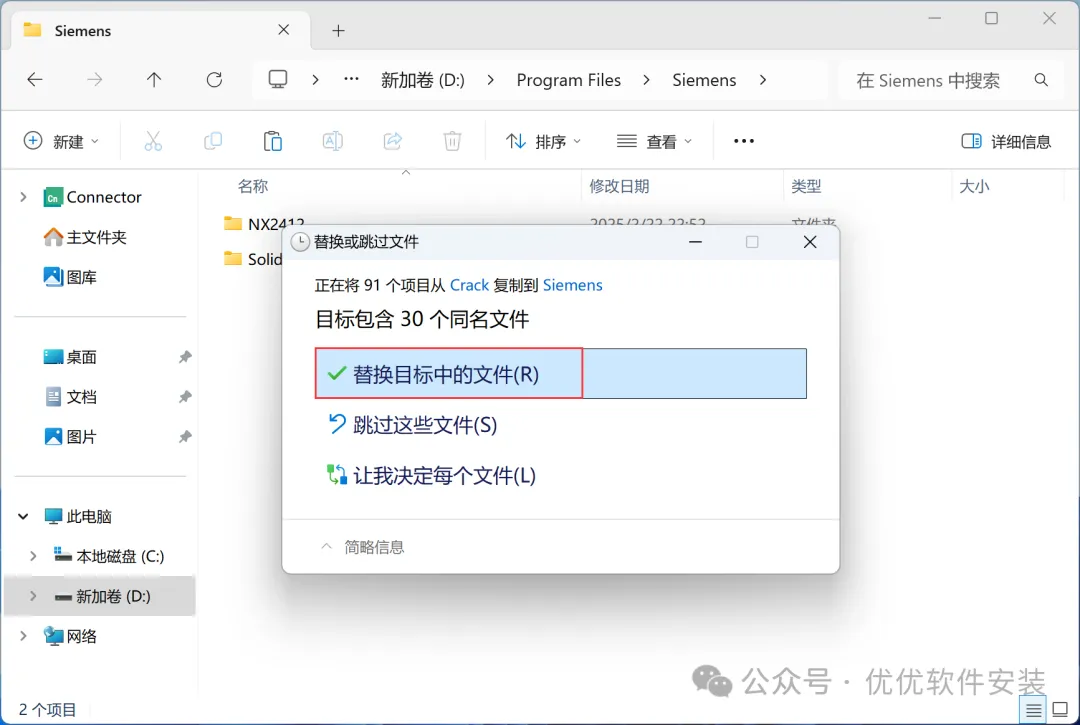Image resolution: width=1080 pixels, height=725 pixels.
Task: Expand the Connector tree node
Action: pyautogui.click(x=23, y=197)
